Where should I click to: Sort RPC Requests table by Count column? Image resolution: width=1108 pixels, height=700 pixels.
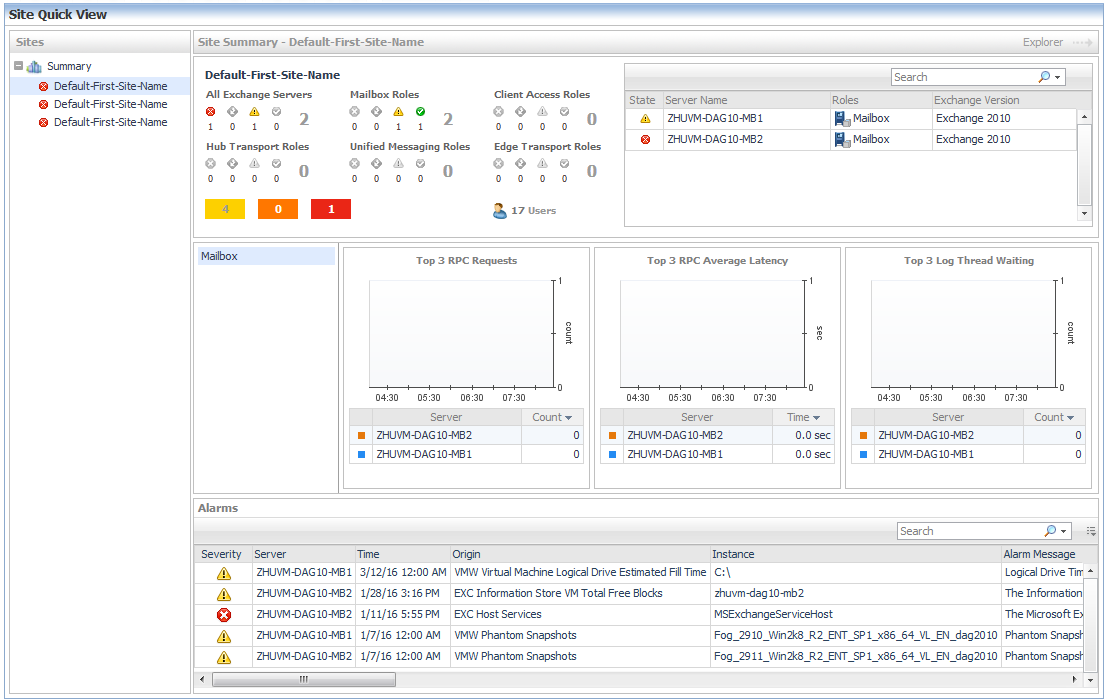coord(552,417)
